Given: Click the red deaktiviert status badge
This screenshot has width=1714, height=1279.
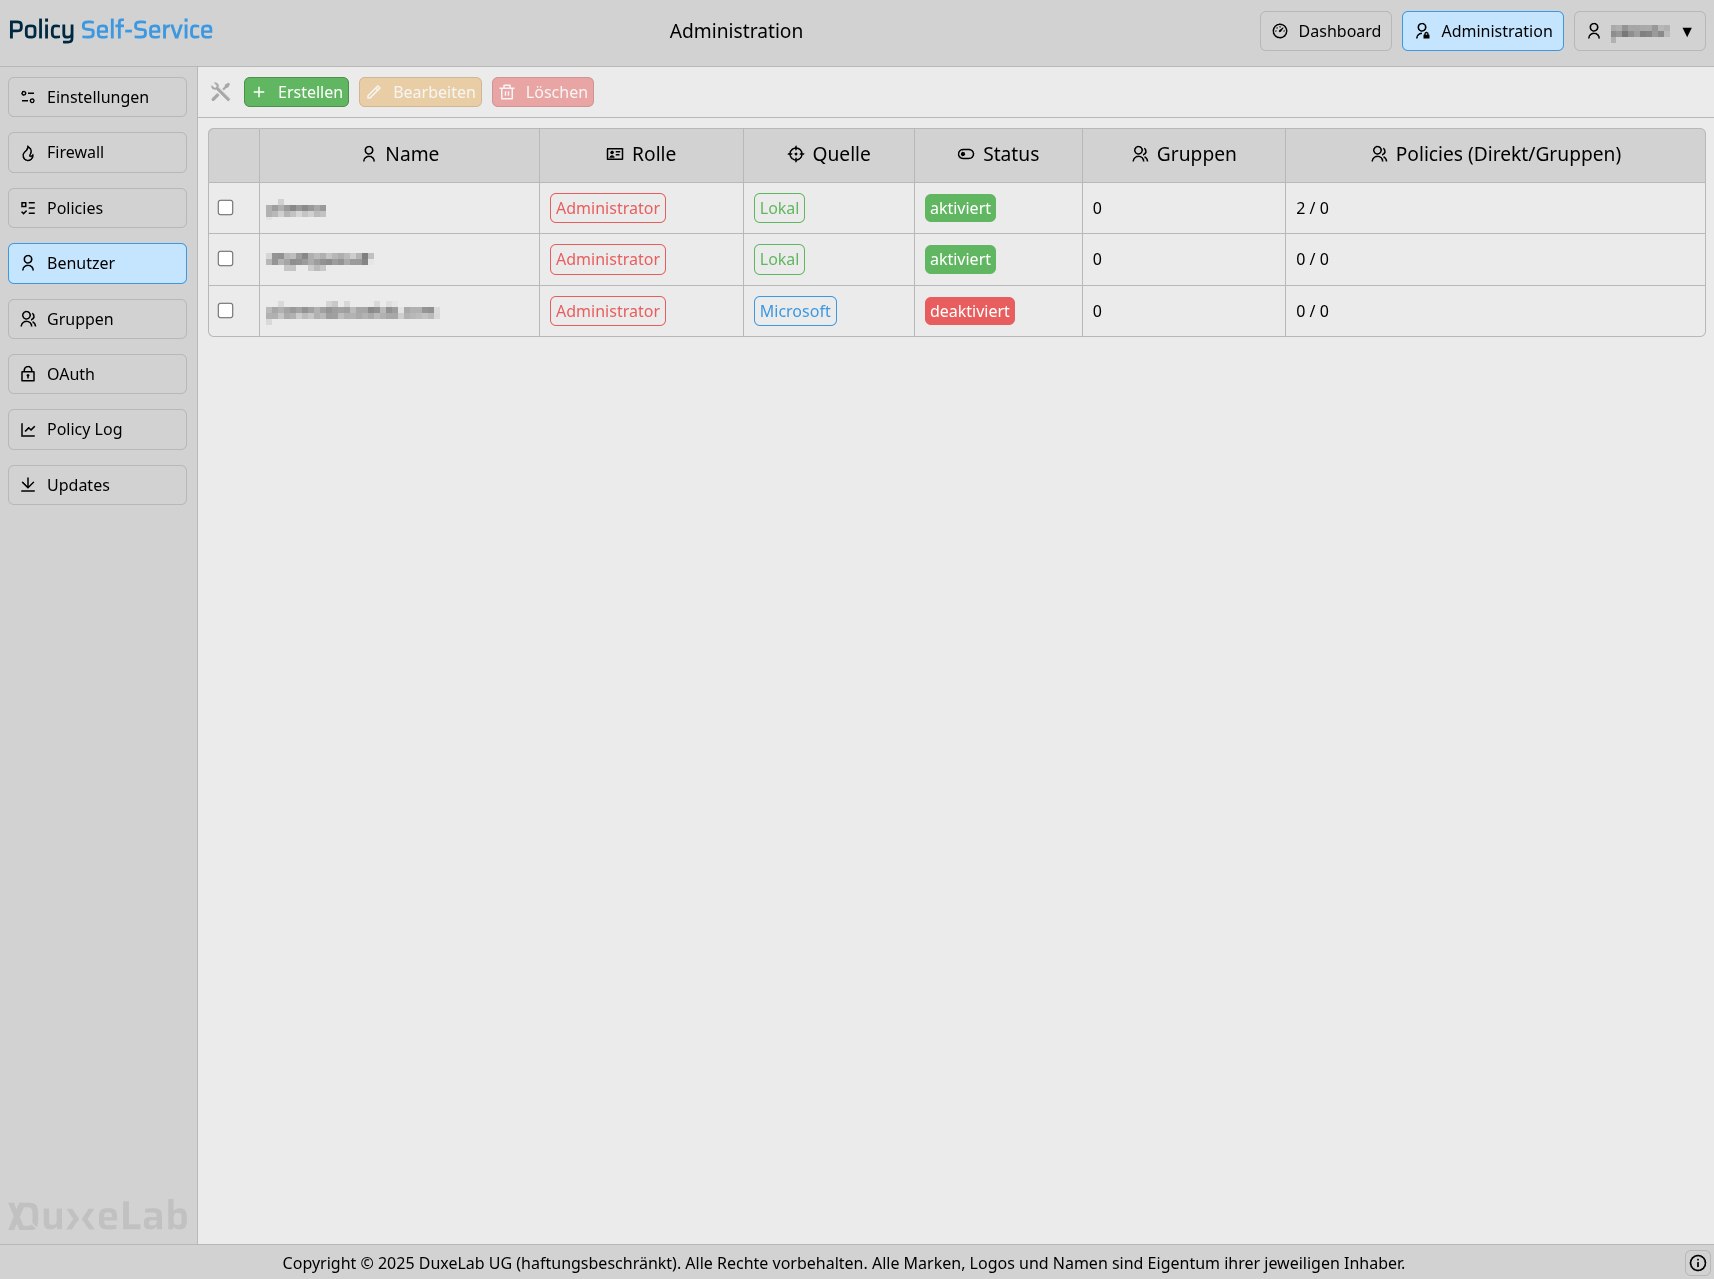Looking at the screenshot, I should click(969, 311).
